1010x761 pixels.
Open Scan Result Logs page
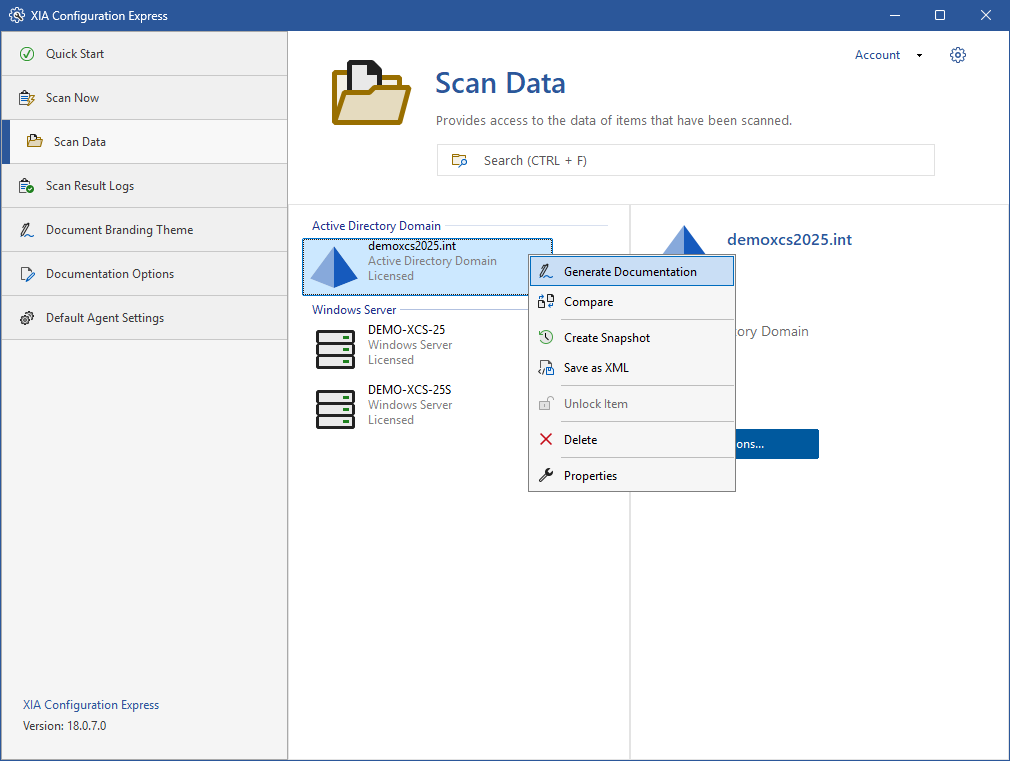coord(90,186)
